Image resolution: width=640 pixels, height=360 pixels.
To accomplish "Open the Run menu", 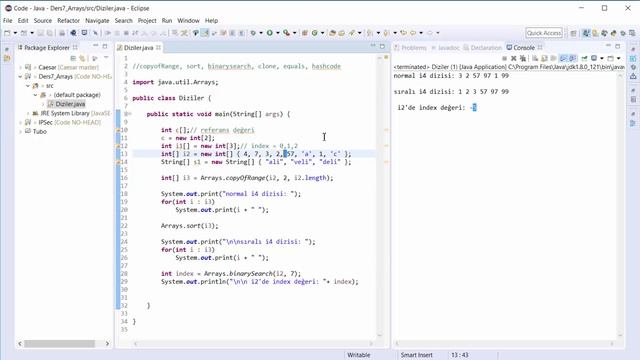I will click(167, 20).
